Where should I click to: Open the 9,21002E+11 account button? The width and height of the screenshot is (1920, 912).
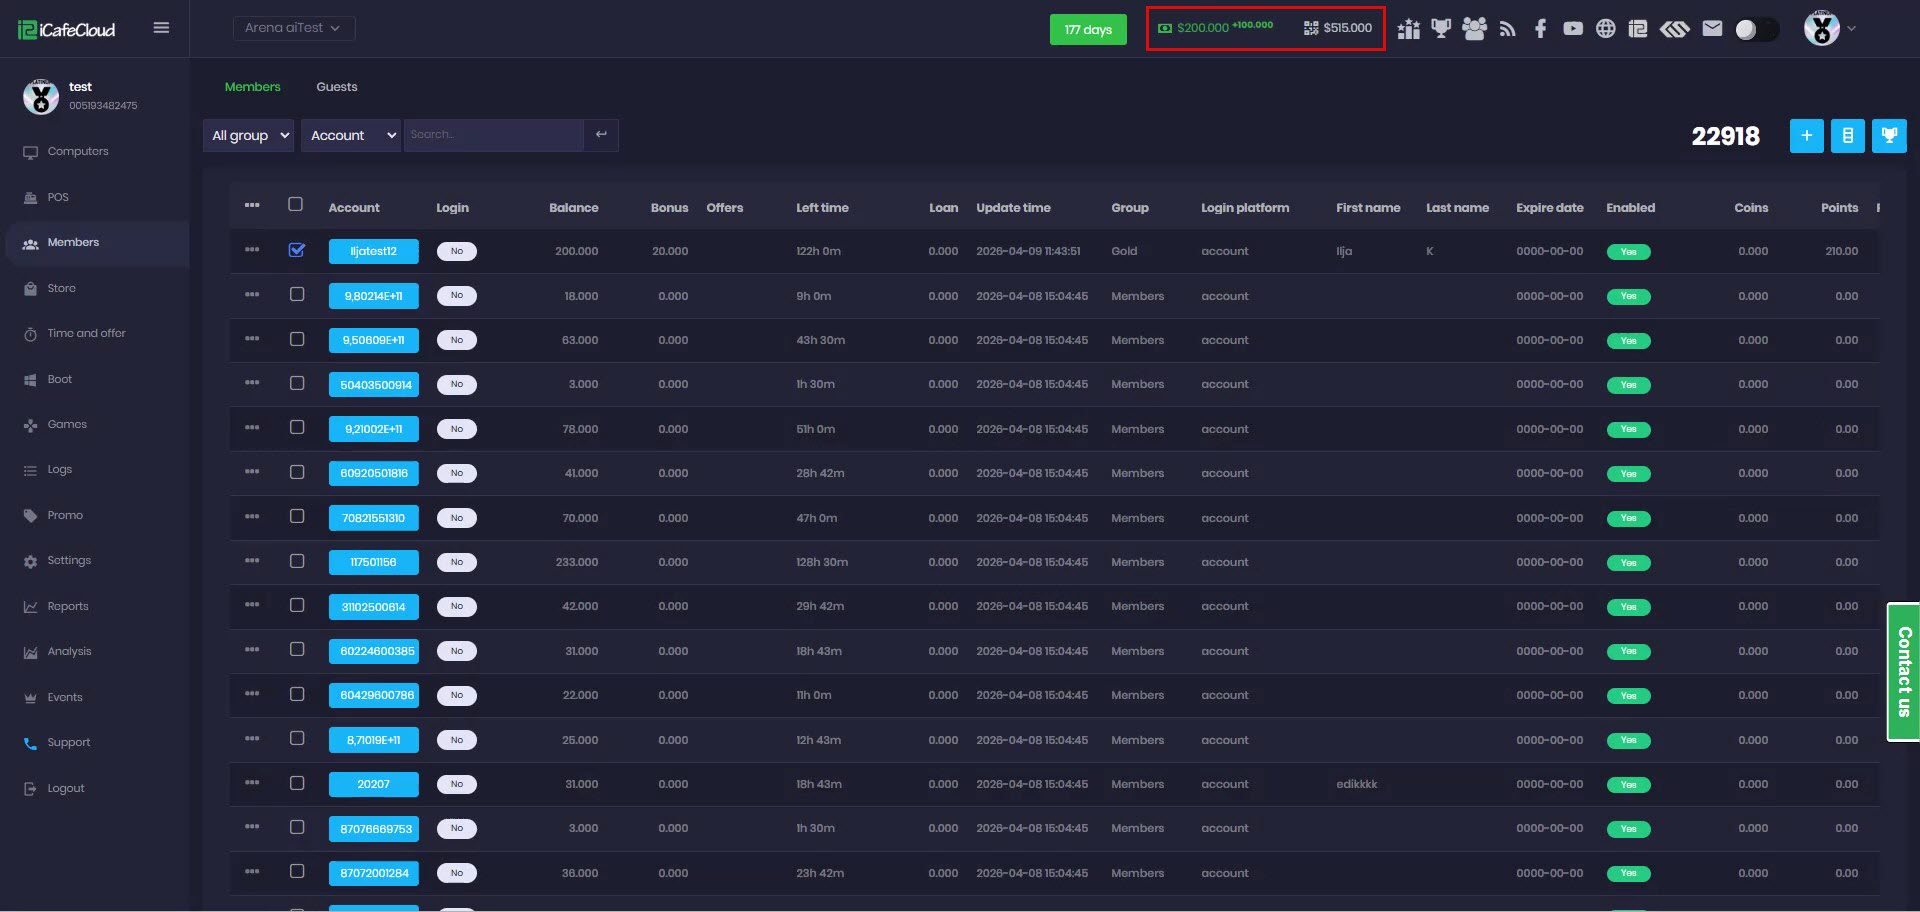pos(374,429)
